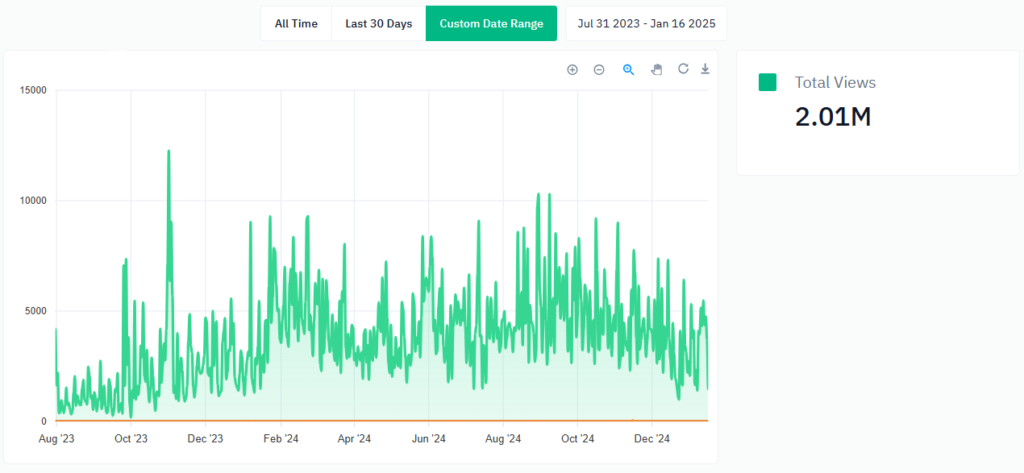Click the Dec '24 x-axis label
Image resolution: width=1024 pixels, height=473 pixels.
pos(651,438)
